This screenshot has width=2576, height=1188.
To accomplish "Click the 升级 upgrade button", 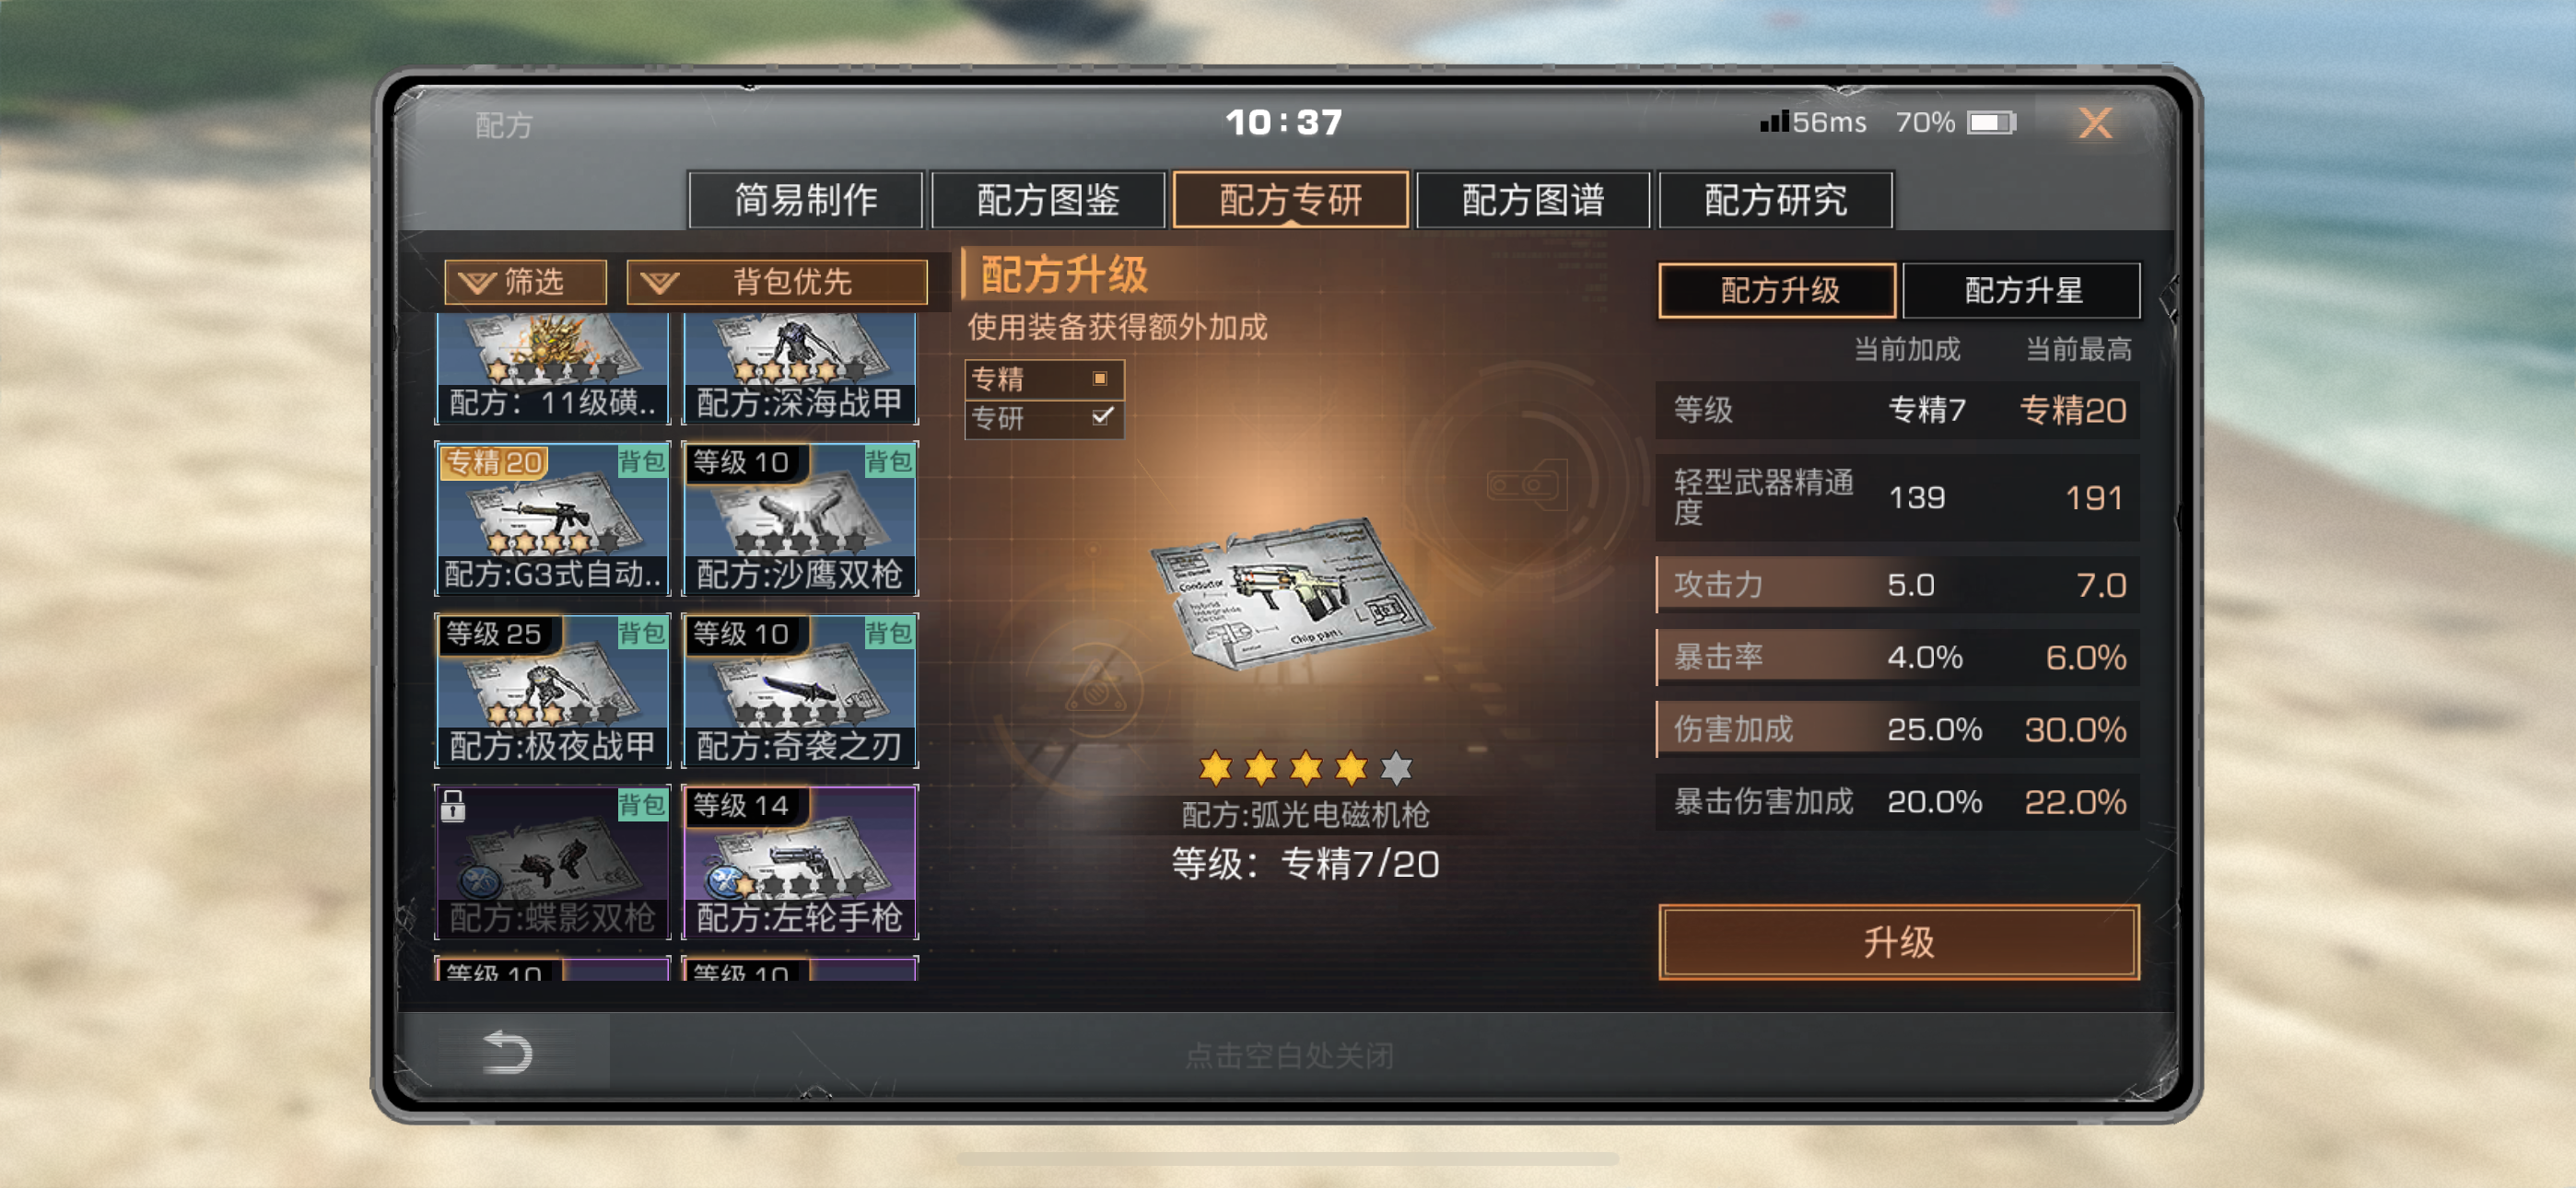I will click(x=1898, y=942).
